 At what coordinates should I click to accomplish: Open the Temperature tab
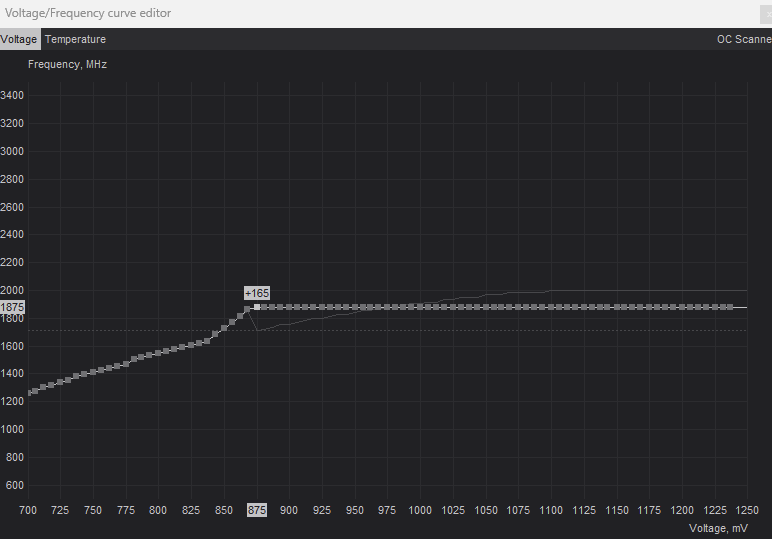pyautogui.click(x=75, y=40)
